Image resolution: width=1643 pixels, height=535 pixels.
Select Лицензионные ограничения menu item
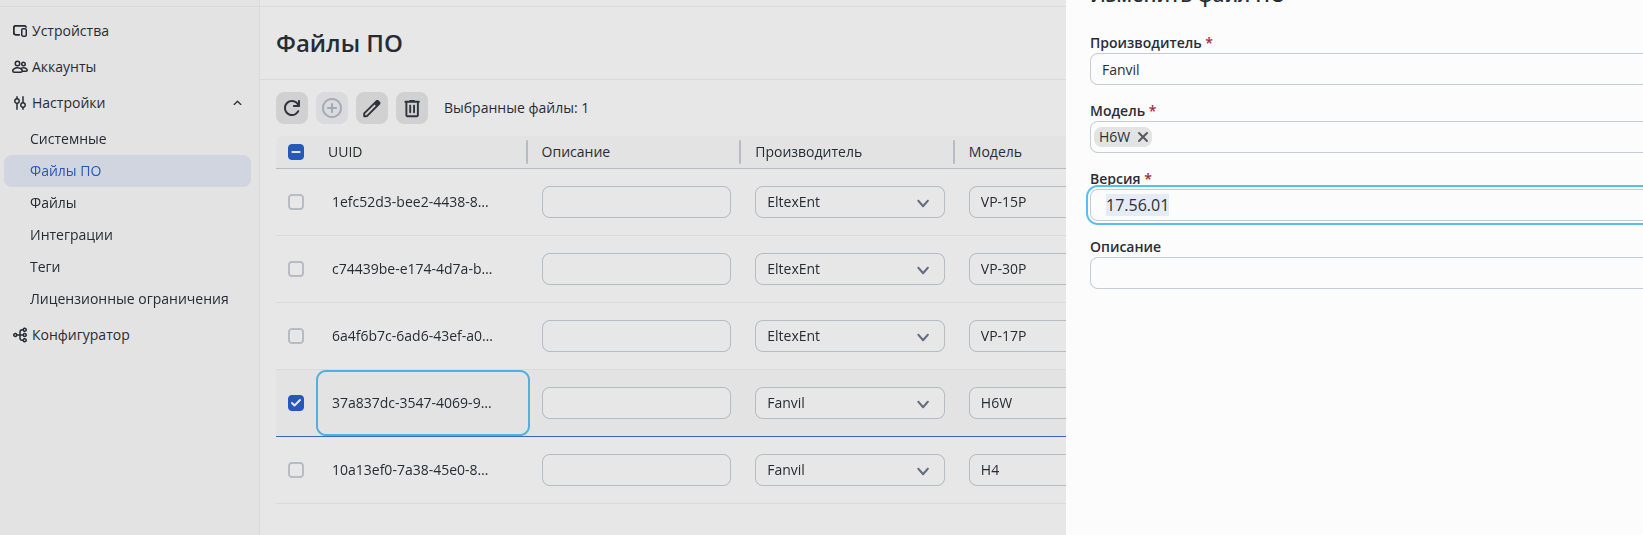click(127, 299)
